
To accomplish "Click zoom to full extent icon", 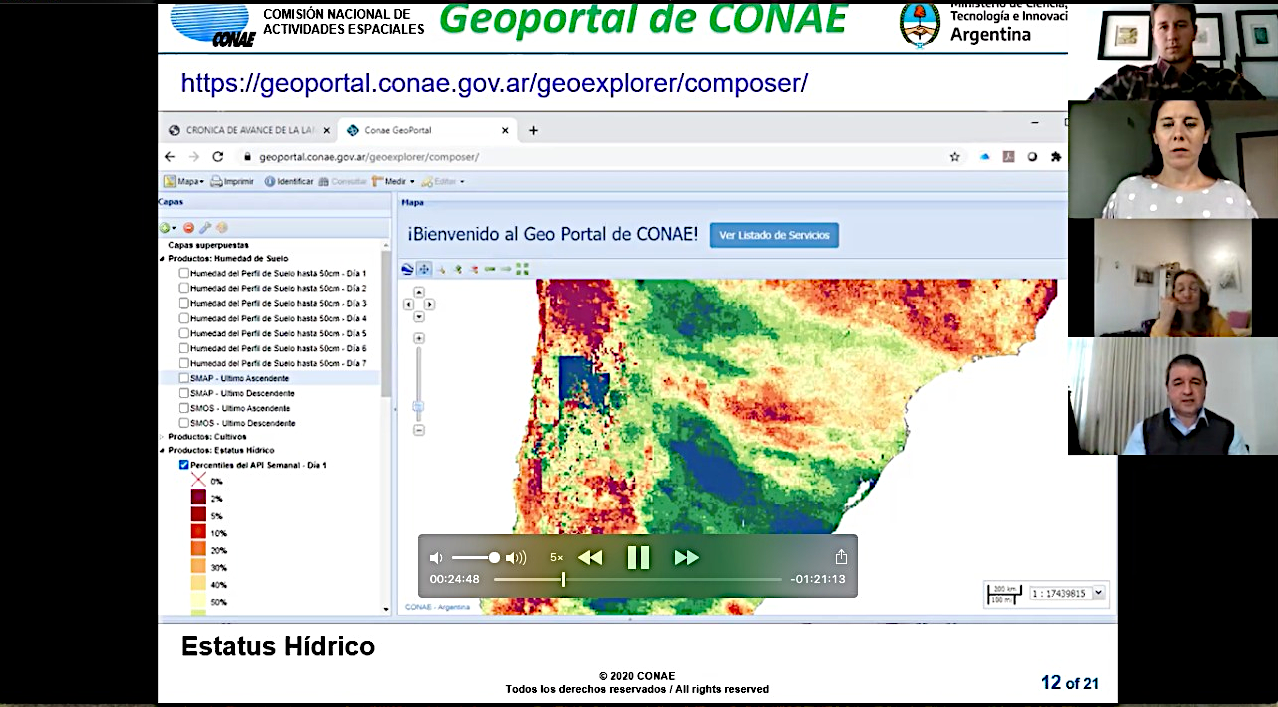I will pyautogui.click(x=522, y=269).
